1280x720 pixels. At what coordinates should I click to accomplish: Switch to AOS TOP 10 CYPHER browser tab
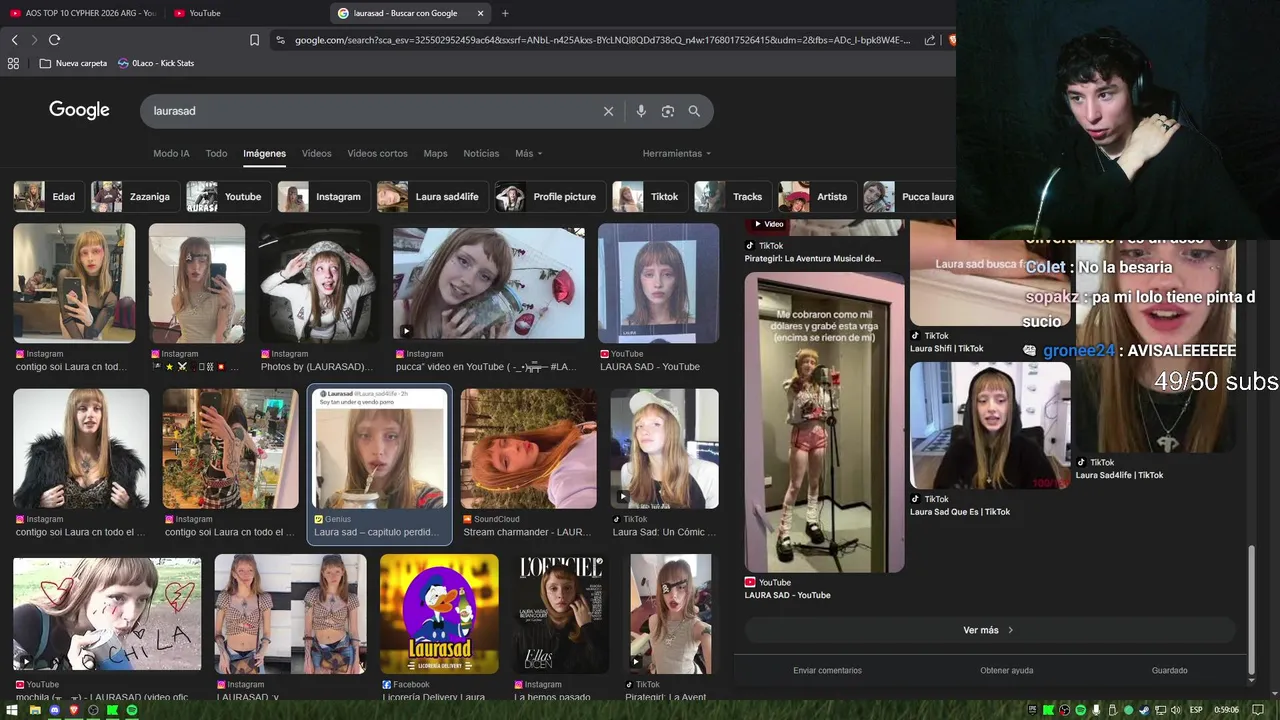[83, 13]
